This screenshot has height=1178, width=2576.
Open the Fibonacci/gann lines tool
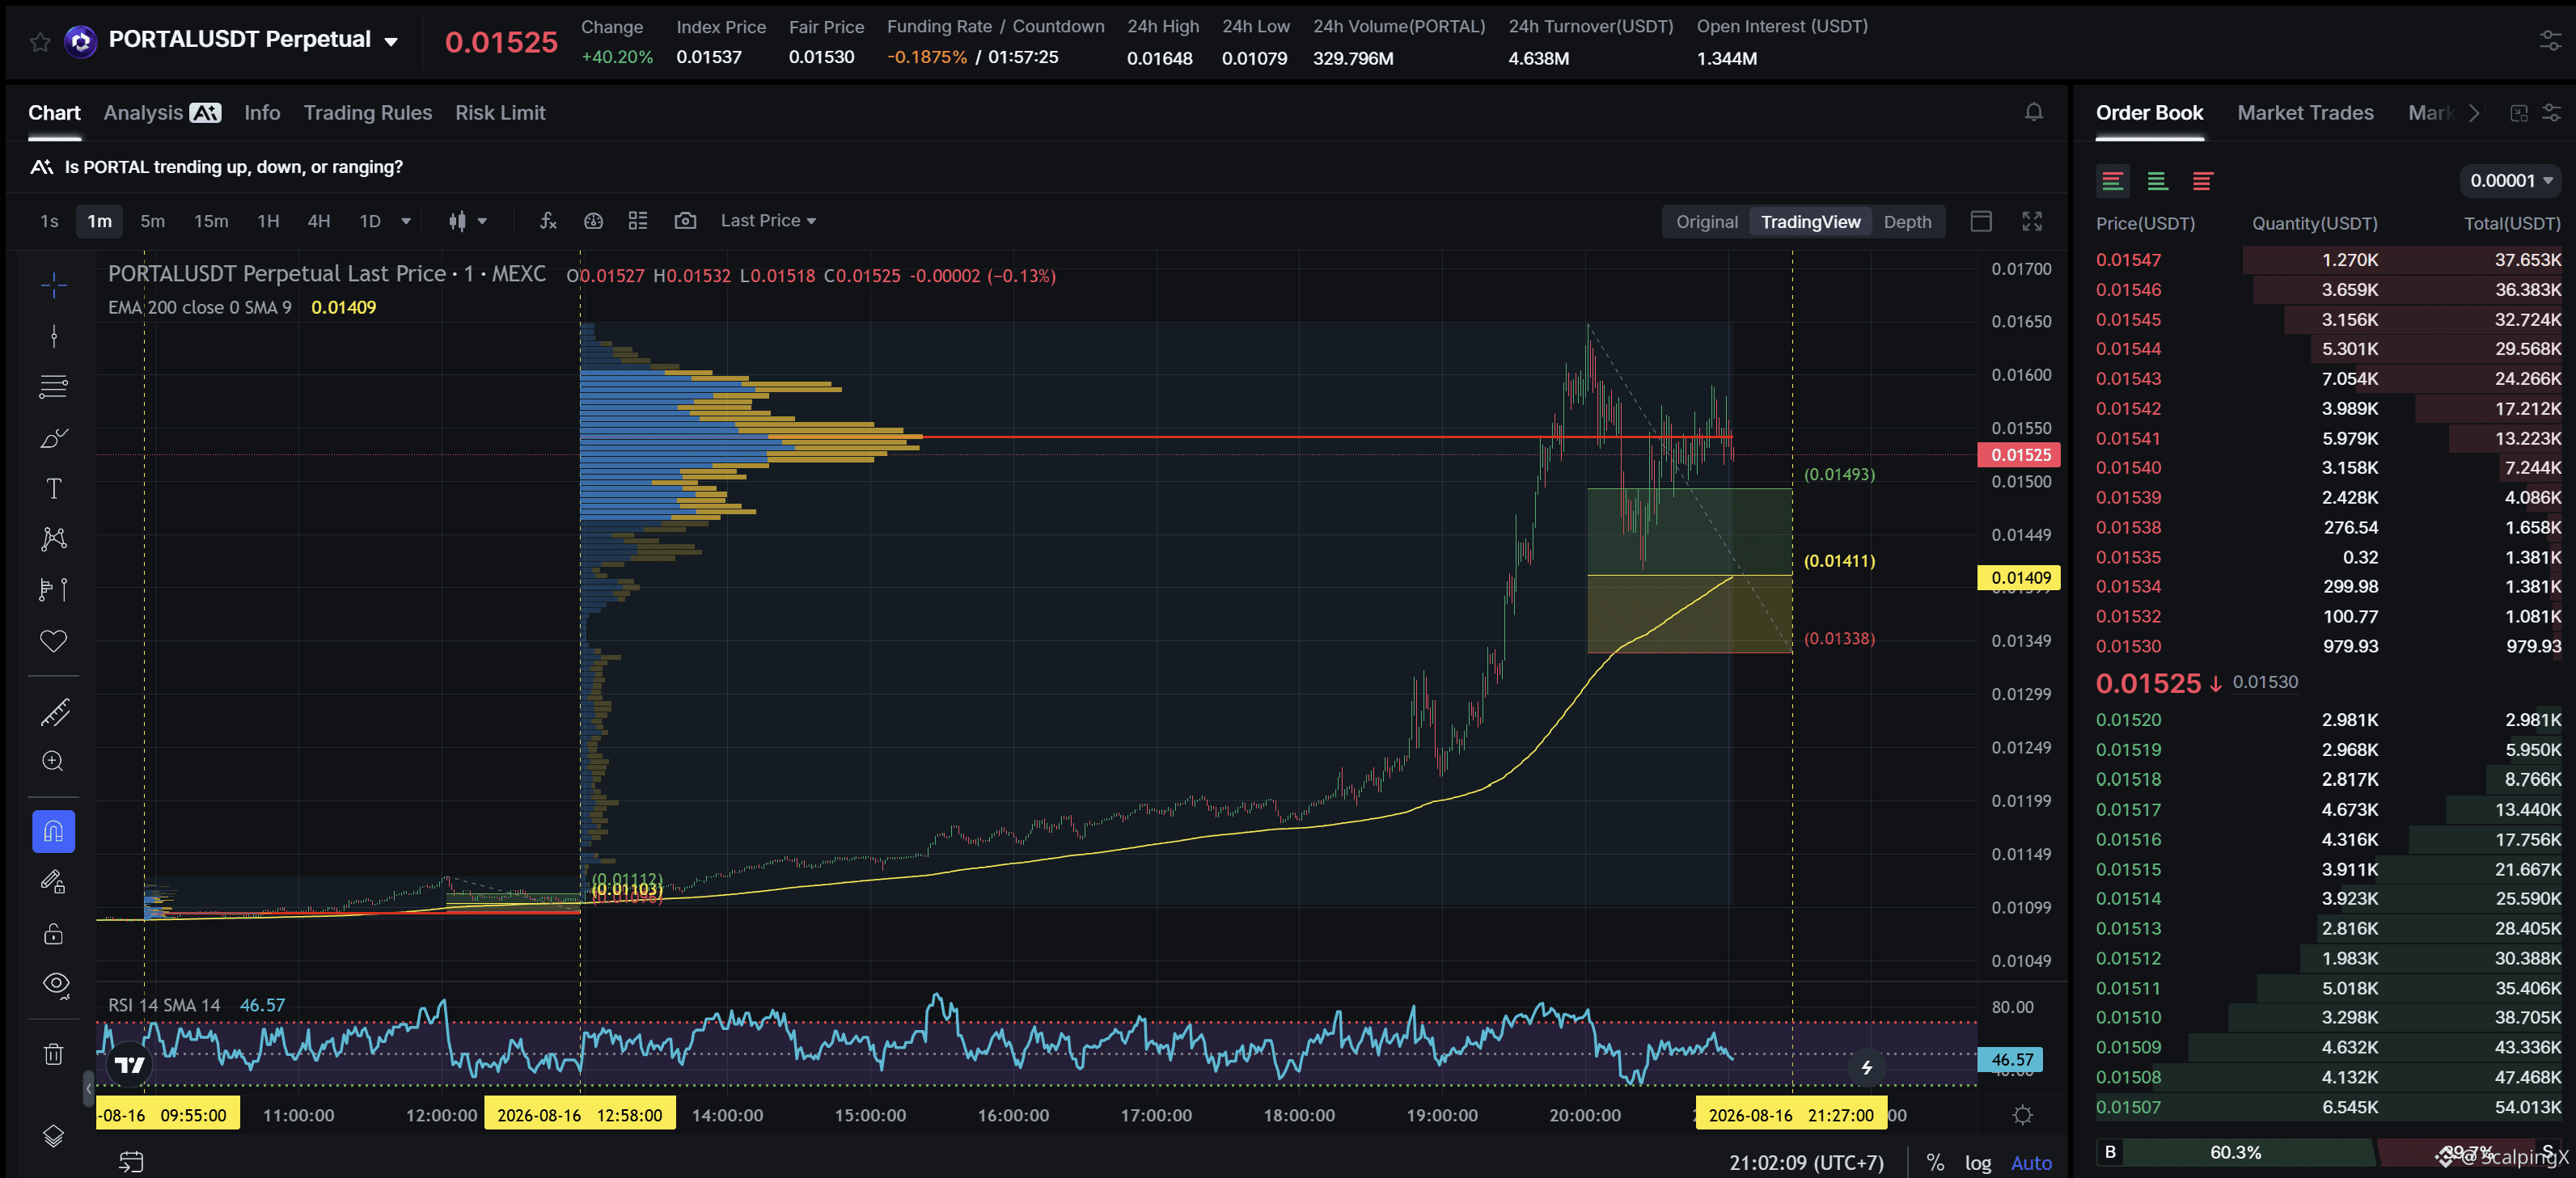tap(54, 386)
